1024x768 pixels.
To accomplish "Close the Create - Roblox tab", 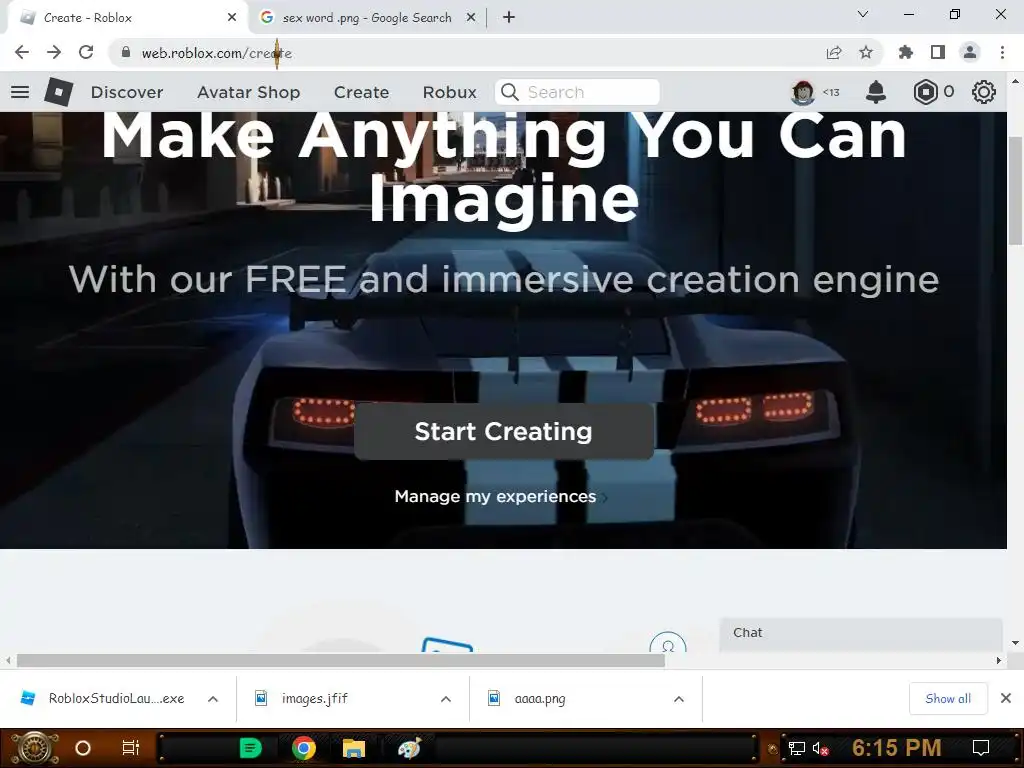I will [232, 18].
